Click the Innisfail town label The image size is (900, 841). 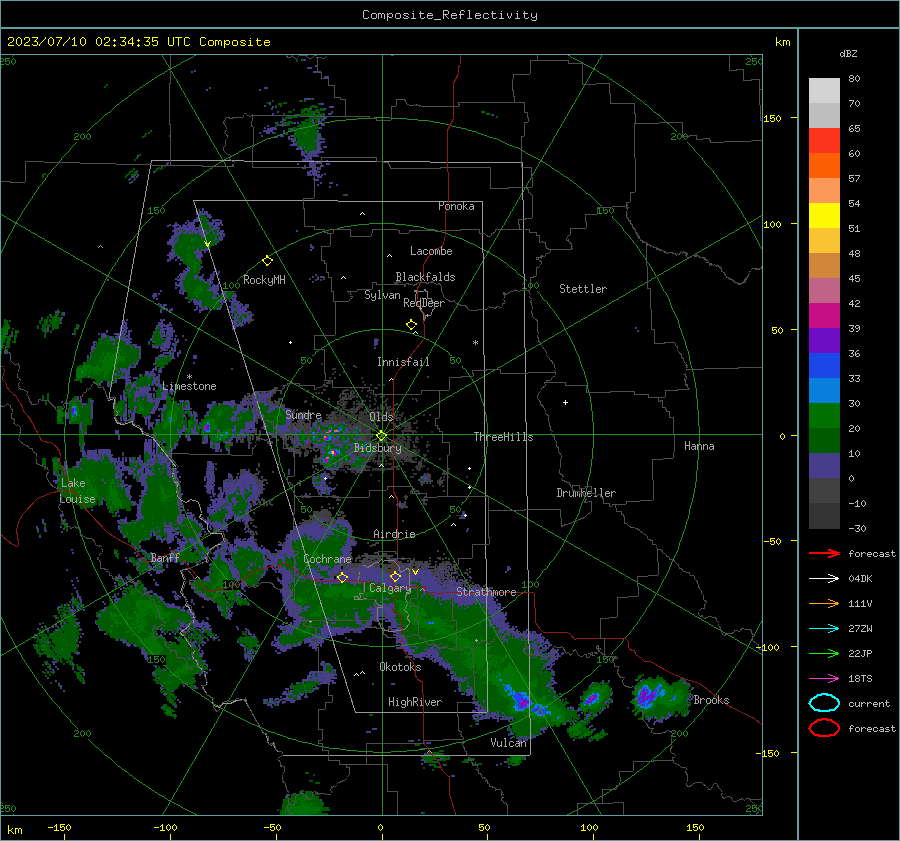pos(403,362)
